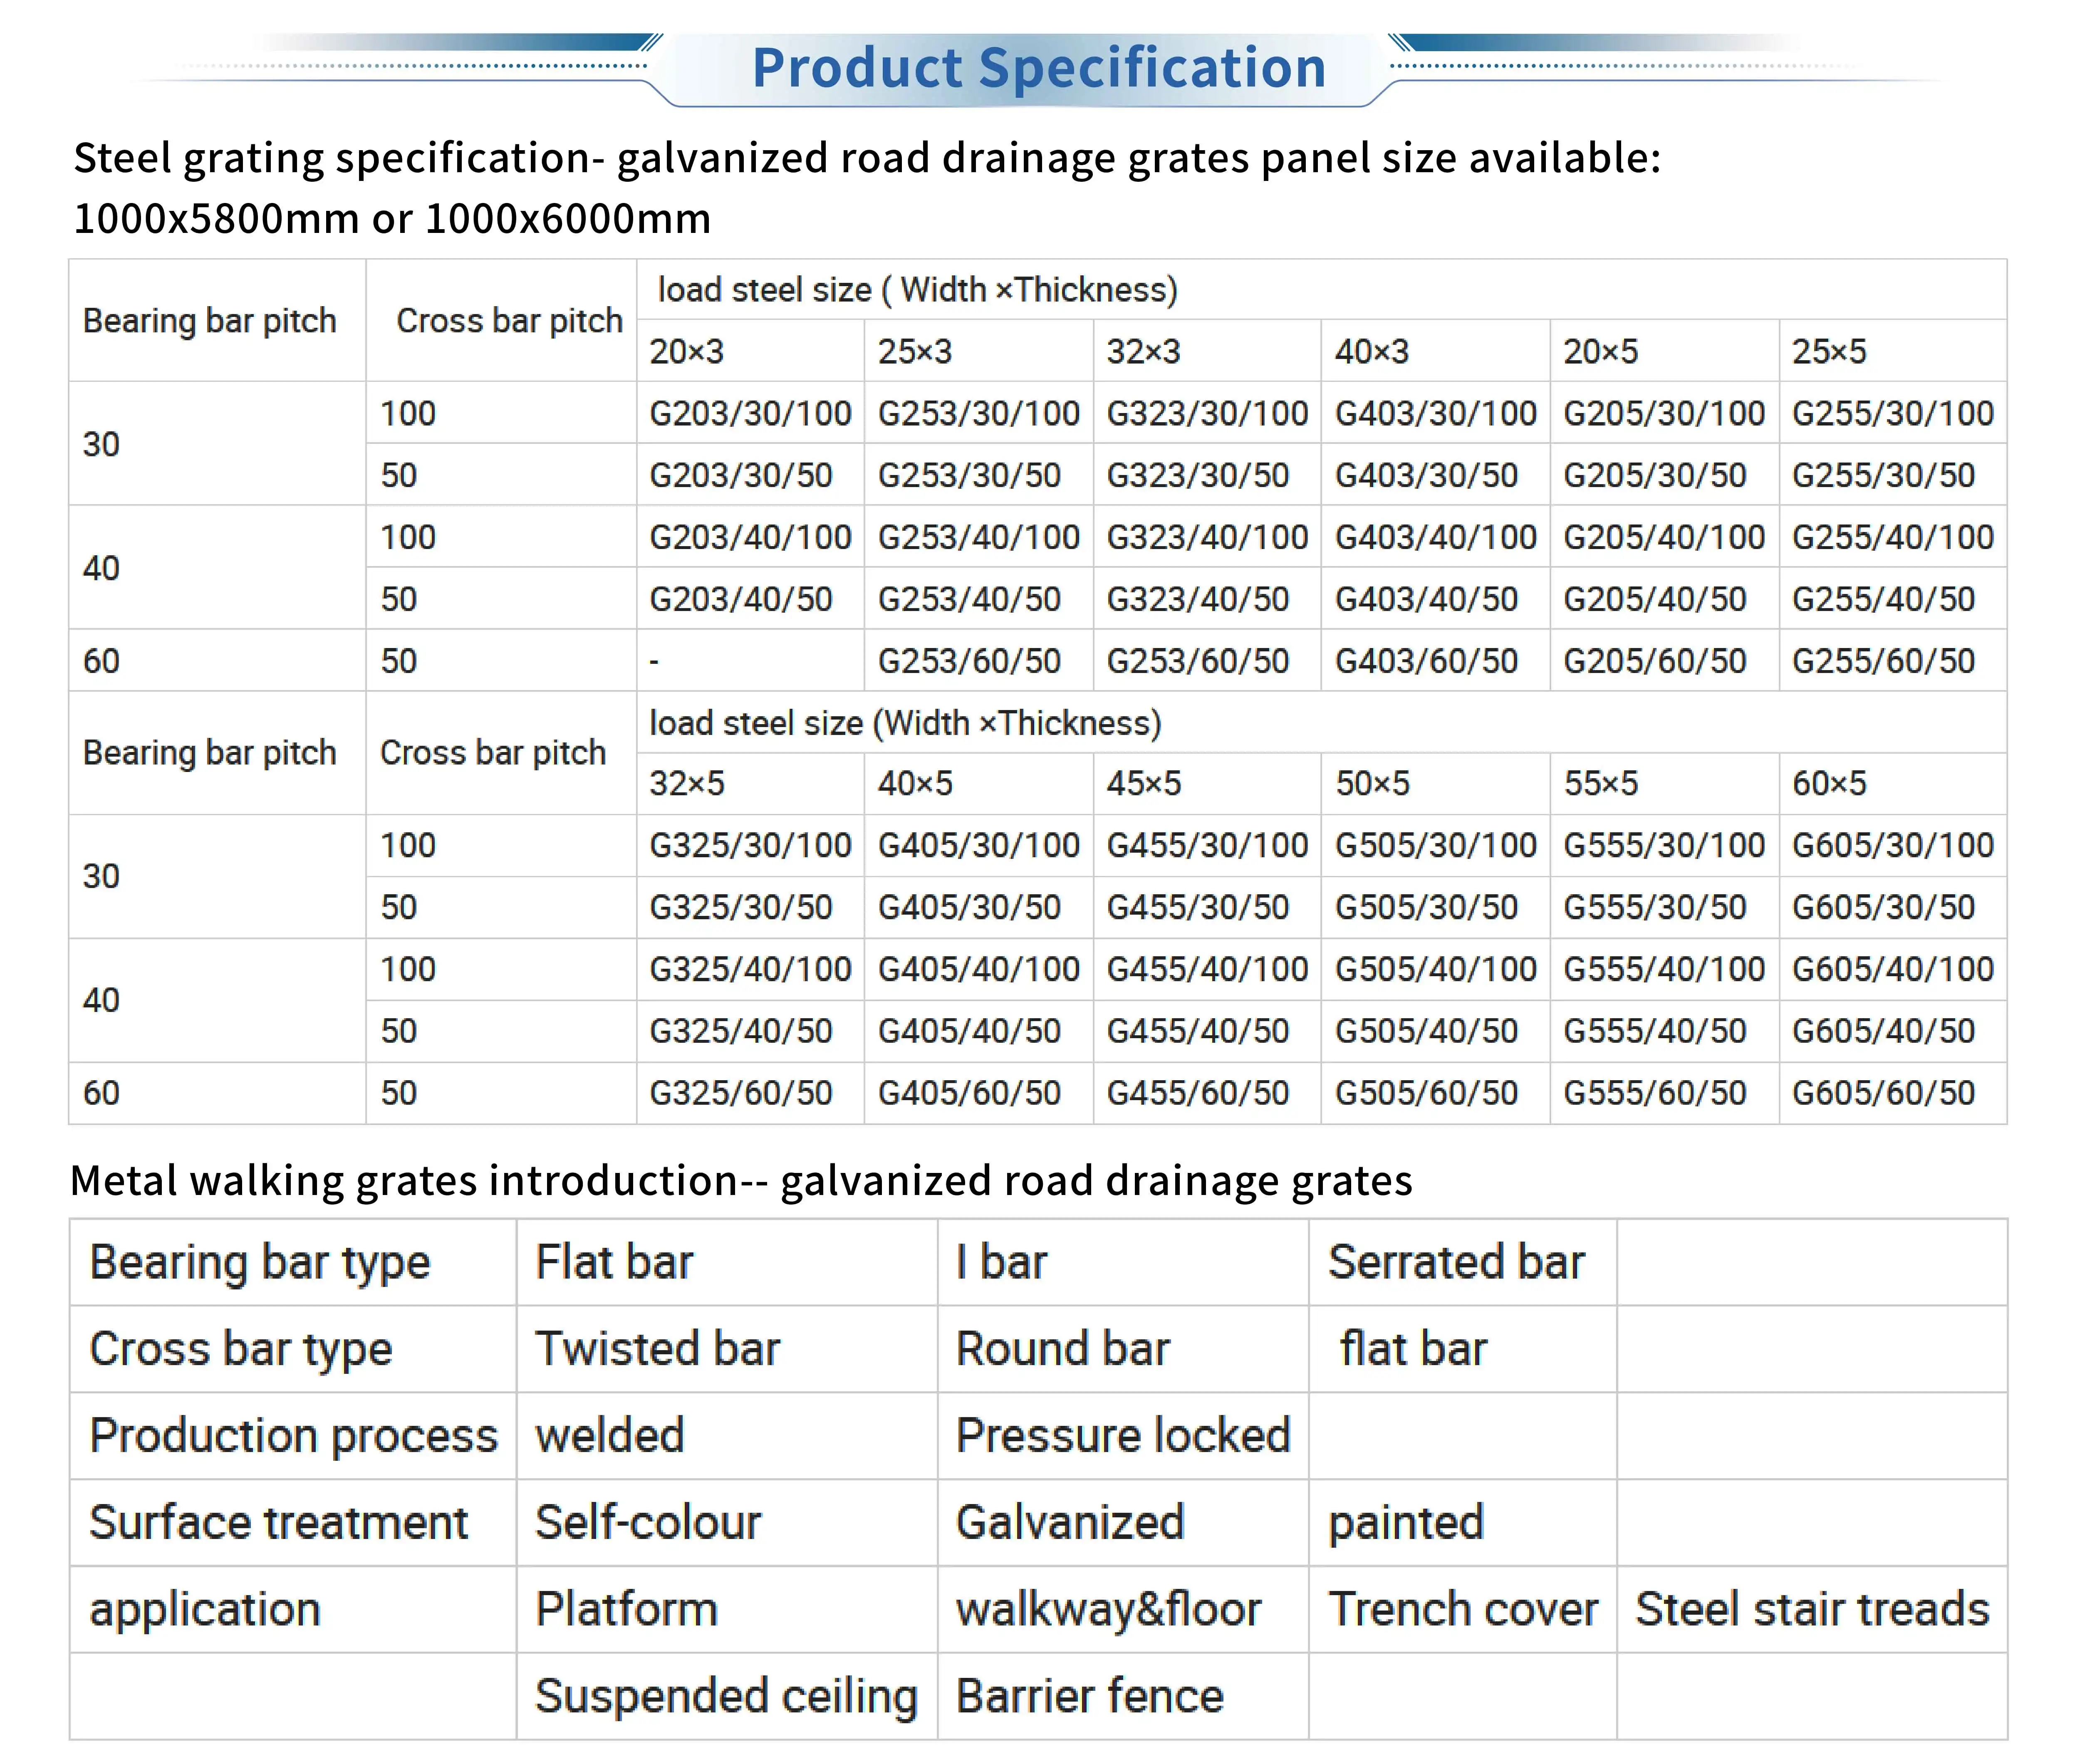Click the G403/40/50 cell
This screenshot has width=2080, height=1764.
click(x=1426, y=599)
